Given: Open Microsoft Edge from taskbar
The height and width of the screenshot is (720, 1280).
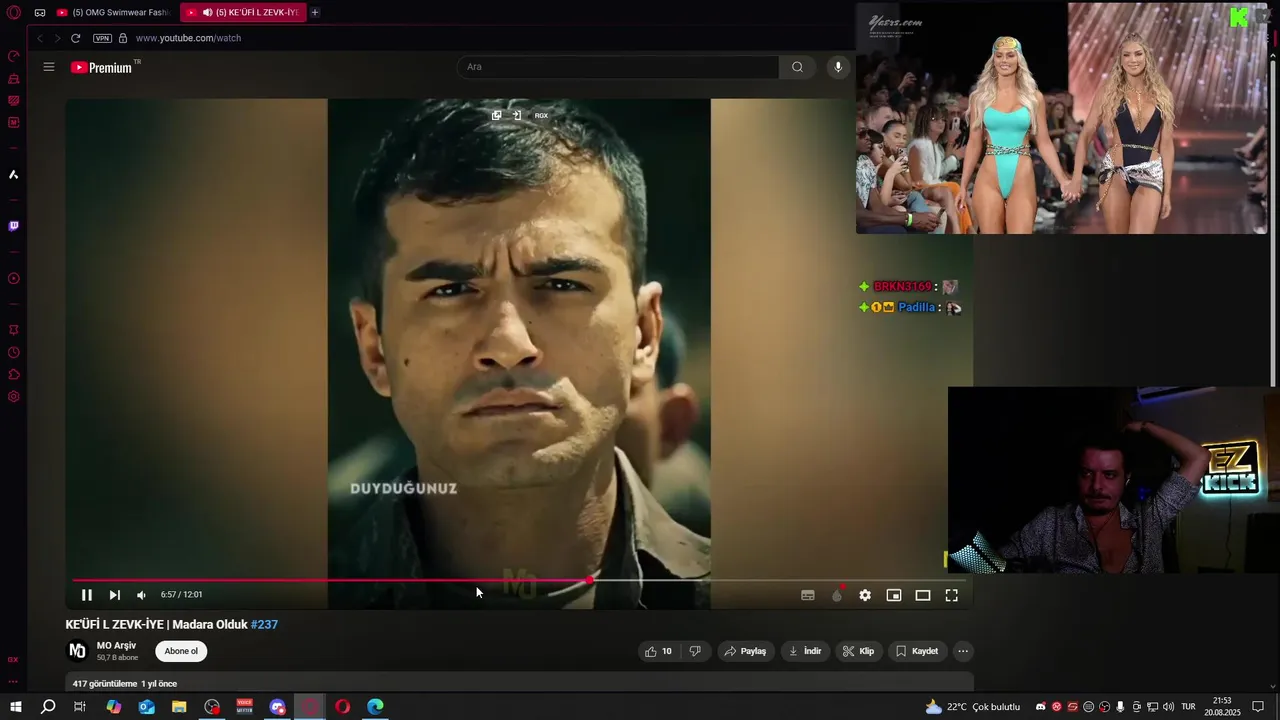Looking at the screenshot, I should (375, 707).
